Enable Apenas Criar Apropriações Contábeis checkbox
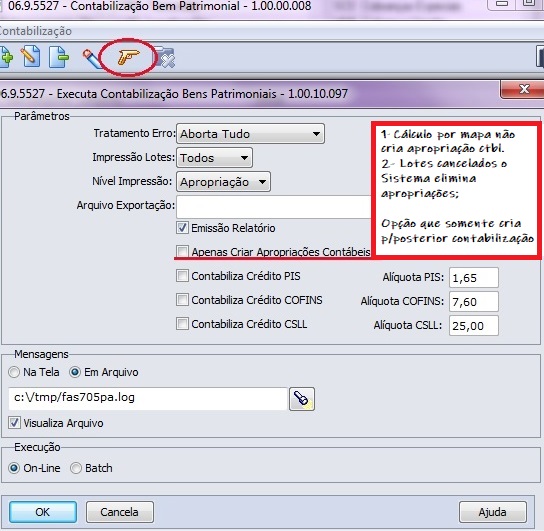The height and width of the screenshot is (531, 544). click(182, 251)
